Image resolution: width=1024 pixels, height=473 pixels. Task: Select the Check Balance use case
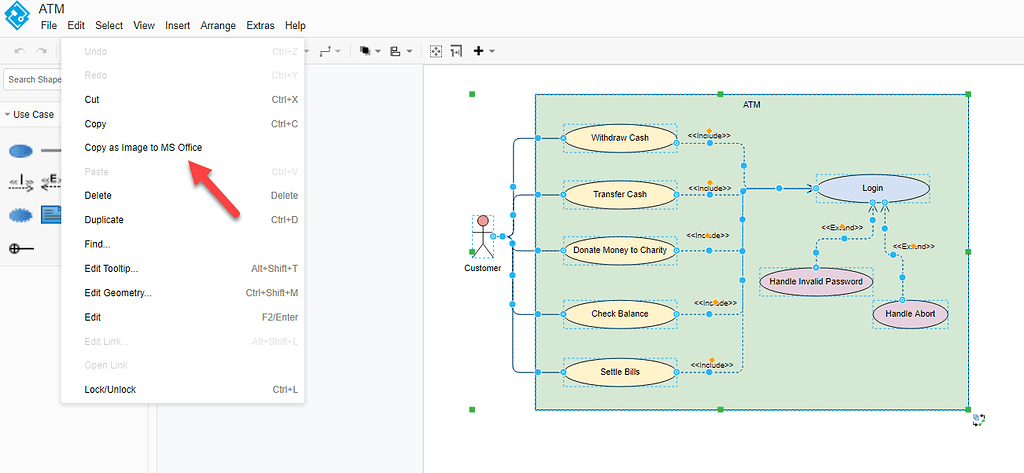pyautogui.click(x=620, y=314)
